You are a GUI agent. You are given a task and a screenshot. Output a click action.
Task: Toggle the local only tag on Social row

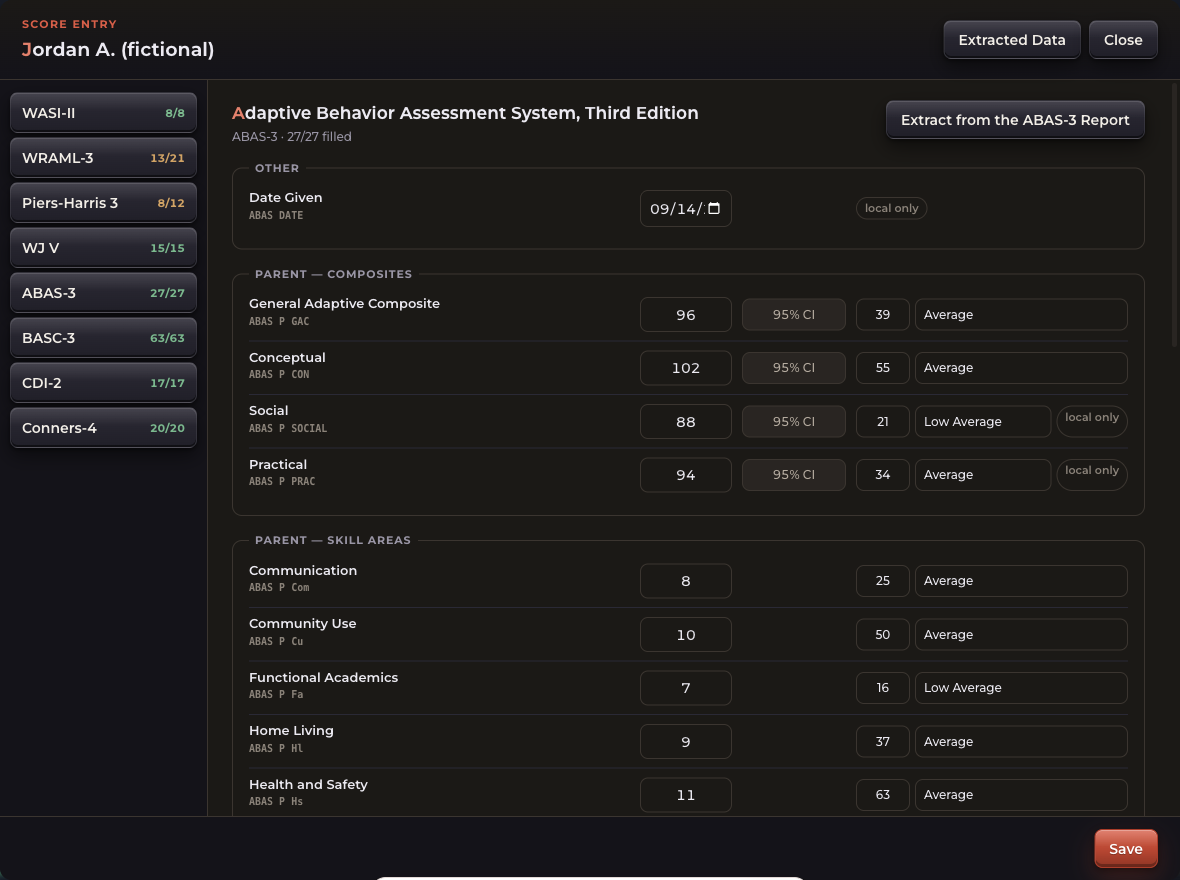click(1091, 418)
